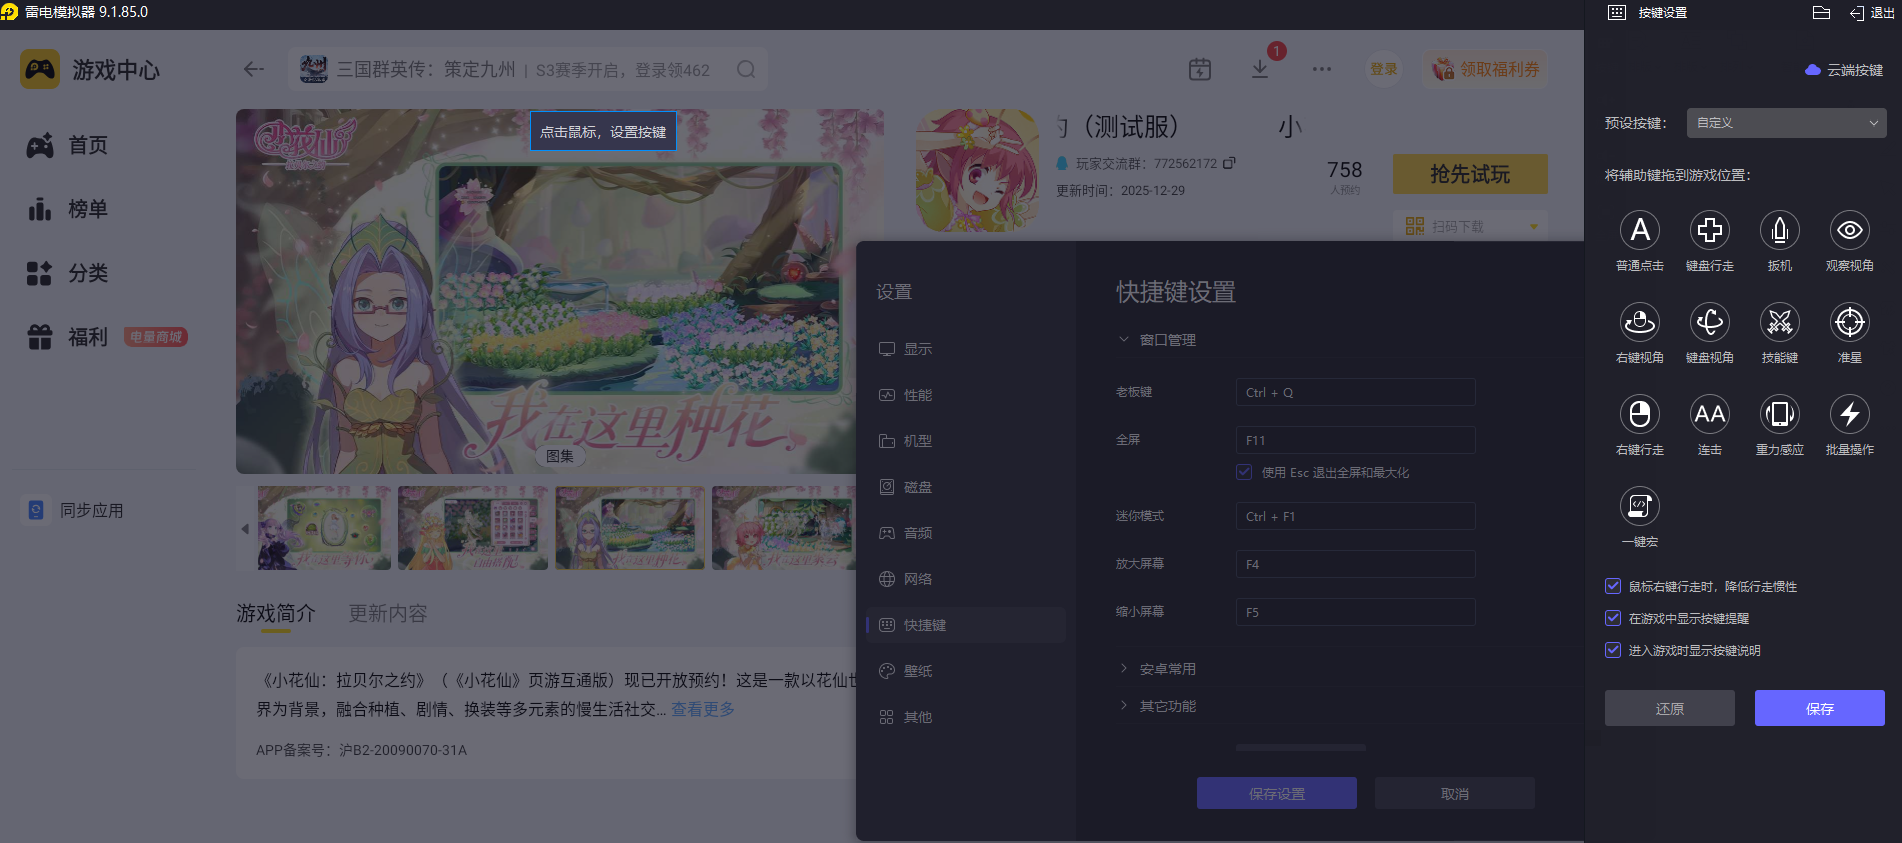
Task: Open the downloads icon with badge
Action: coord(1260,68)
